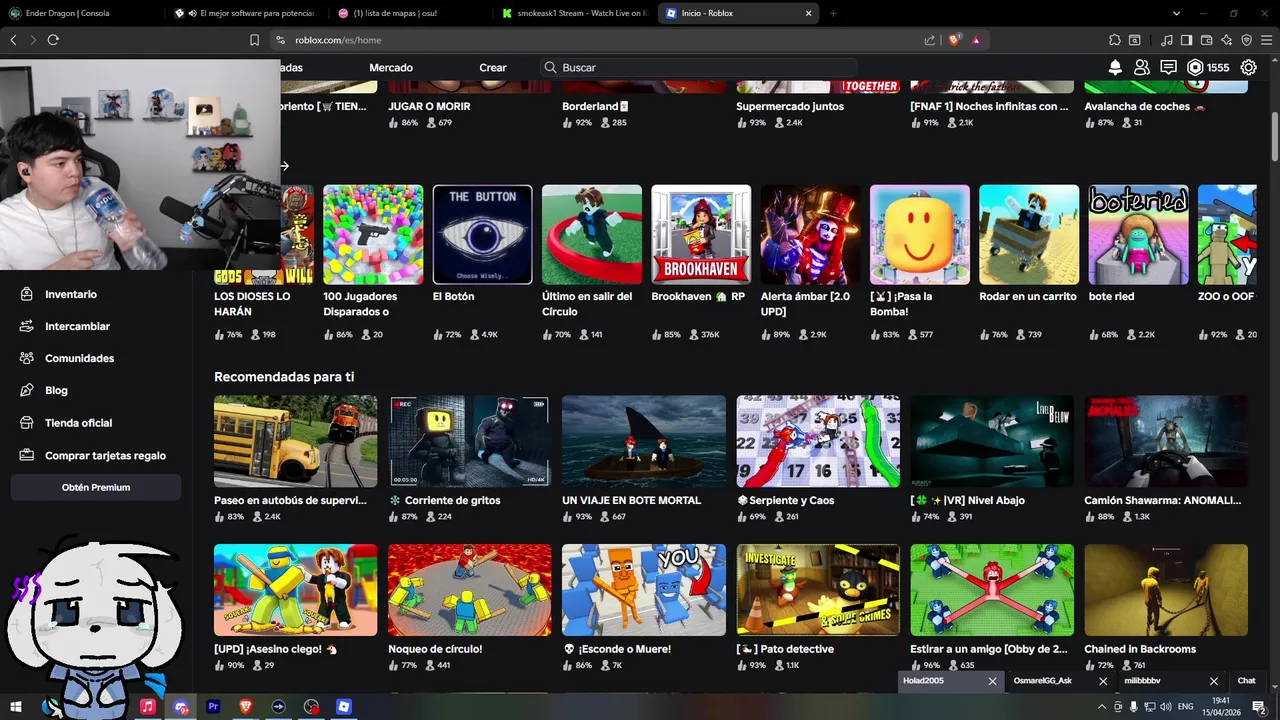Close the Inicio - Roblox tab
Viewport: 1280px width, 720px height.
pyautogui.click(x=808, y=13)
